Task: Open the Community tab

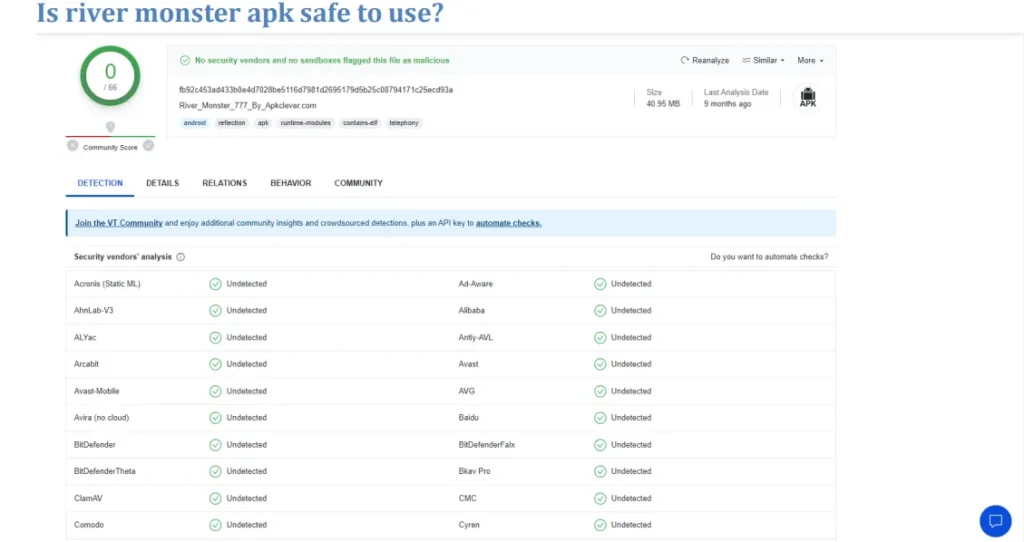Action: pyautogui.click(x=359, y=183)
